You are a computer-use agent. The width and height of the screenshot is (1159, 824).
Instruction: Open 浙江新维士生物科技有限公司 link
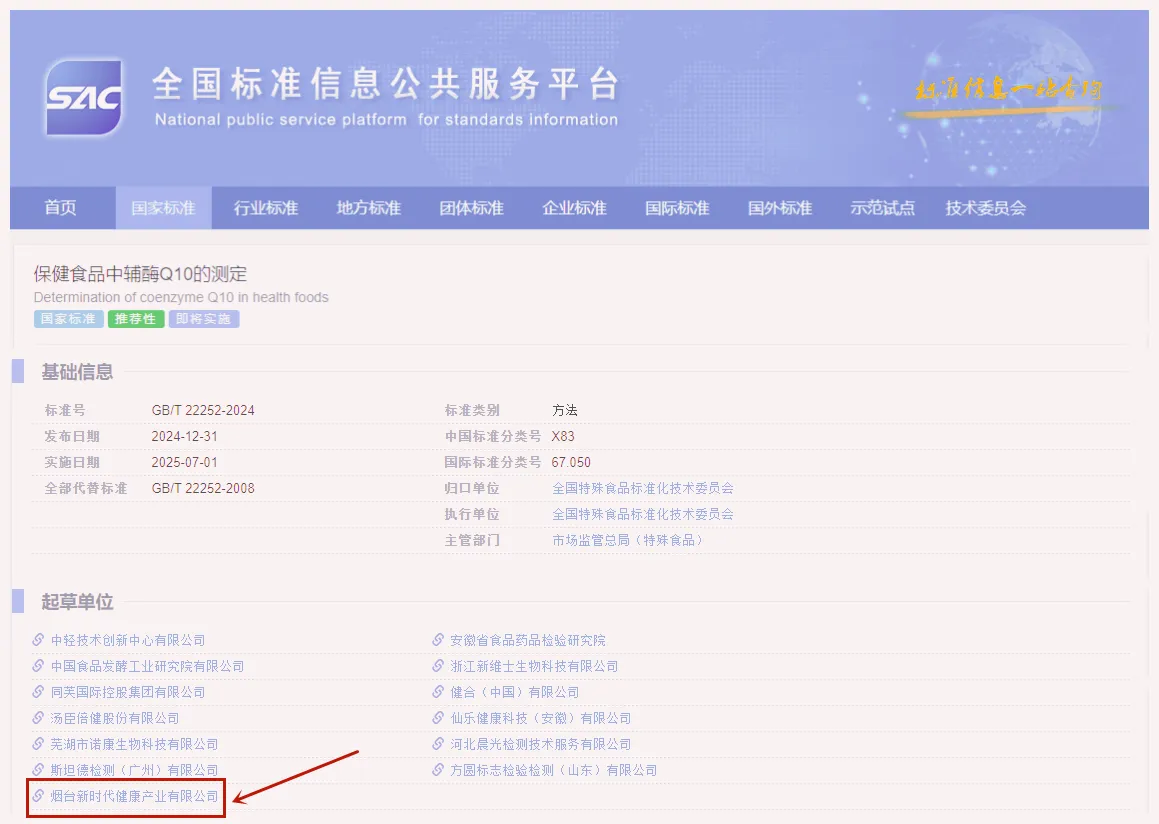(x=534, y=666)
